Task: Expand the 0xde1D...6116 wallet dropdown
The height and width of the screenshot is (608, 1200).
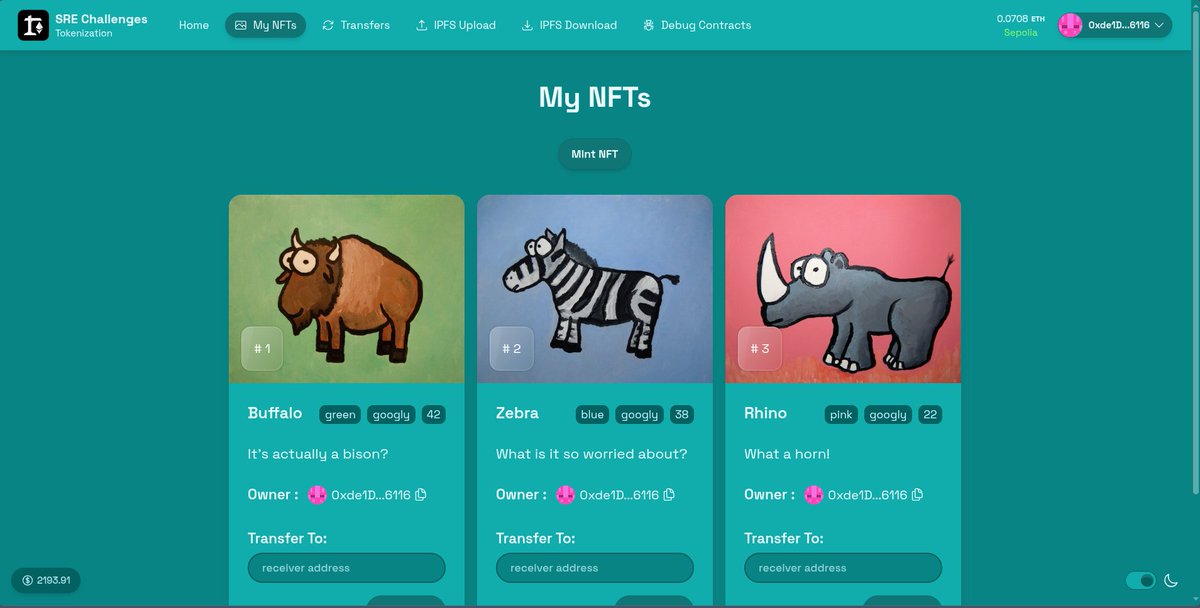Action: (x=1159, y=24)
